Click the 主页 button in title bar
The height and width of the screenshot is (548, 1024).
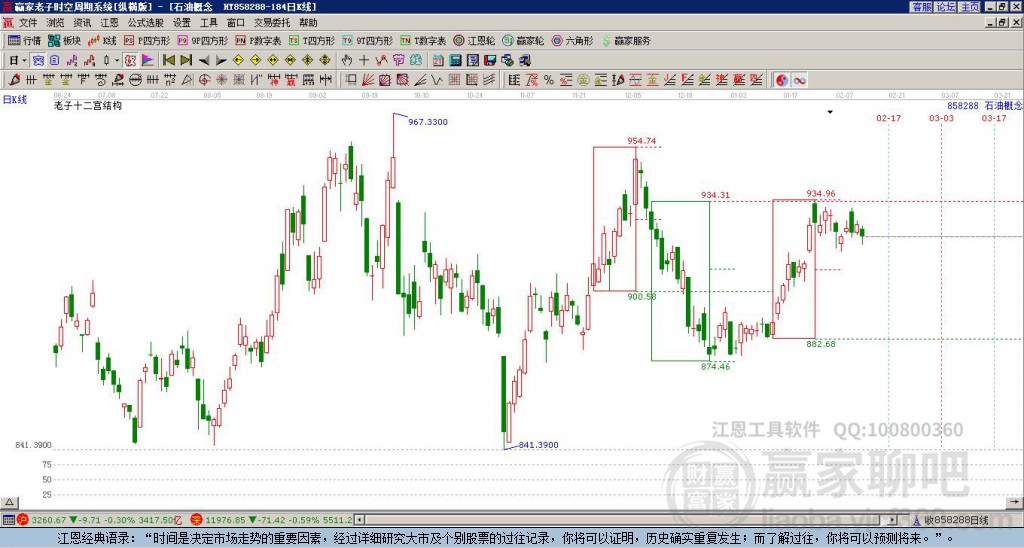point(969,7)
